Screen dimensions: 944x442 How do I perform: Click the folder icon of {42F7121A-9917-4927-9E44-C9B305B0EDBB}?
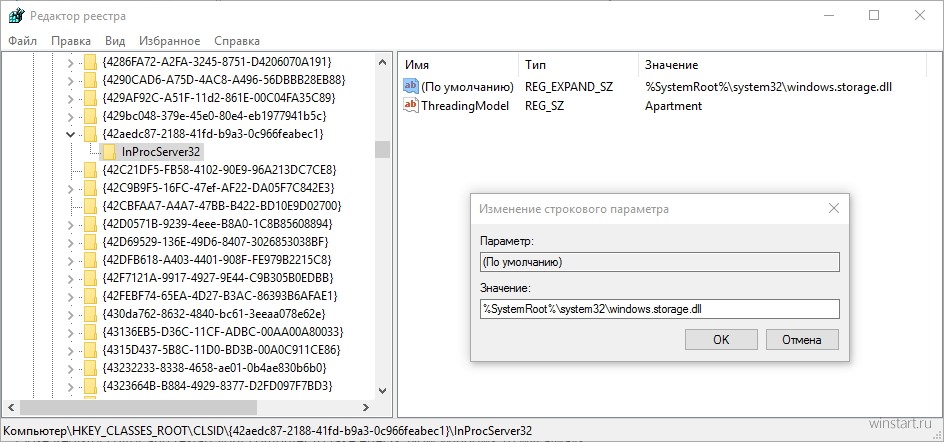click(x=90, y=278)
